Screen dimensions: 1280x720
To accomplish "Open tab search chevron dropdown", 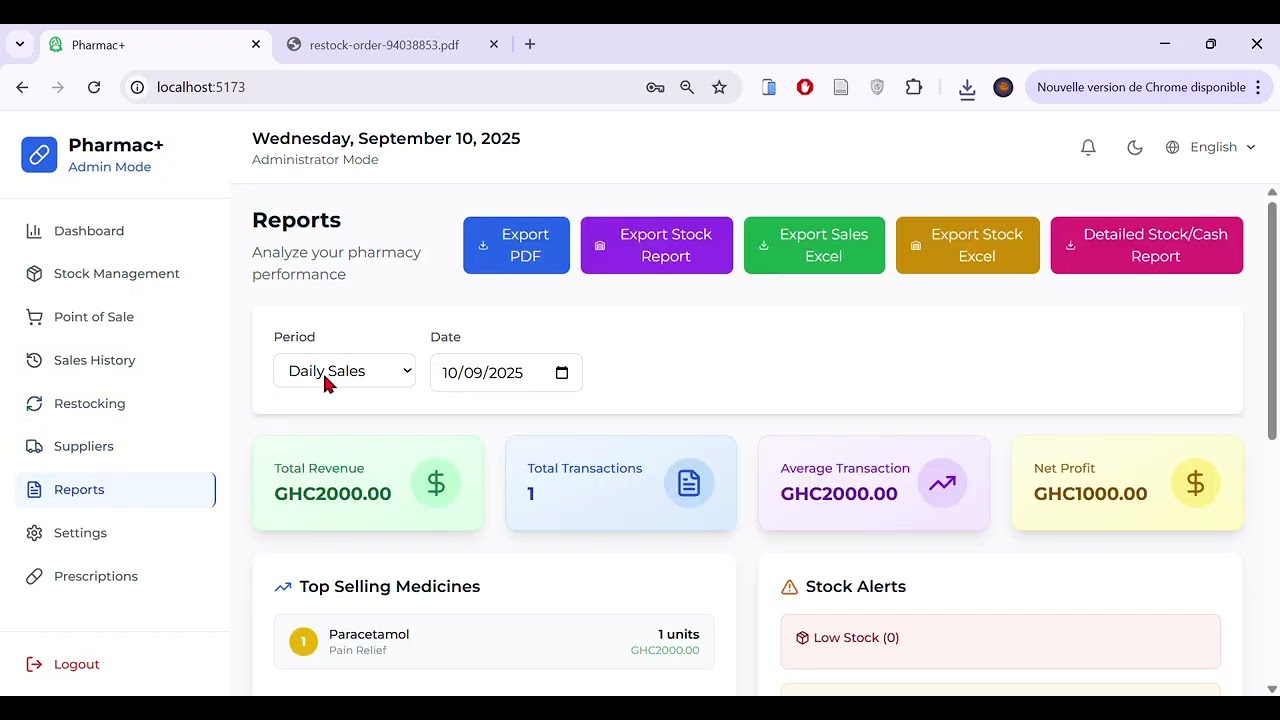I will coord(20,44).
